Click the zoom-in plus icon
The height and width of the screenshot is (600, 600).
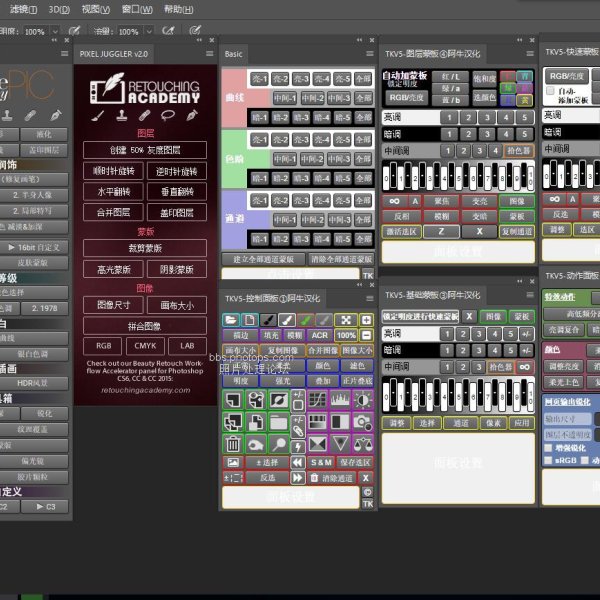366,320
